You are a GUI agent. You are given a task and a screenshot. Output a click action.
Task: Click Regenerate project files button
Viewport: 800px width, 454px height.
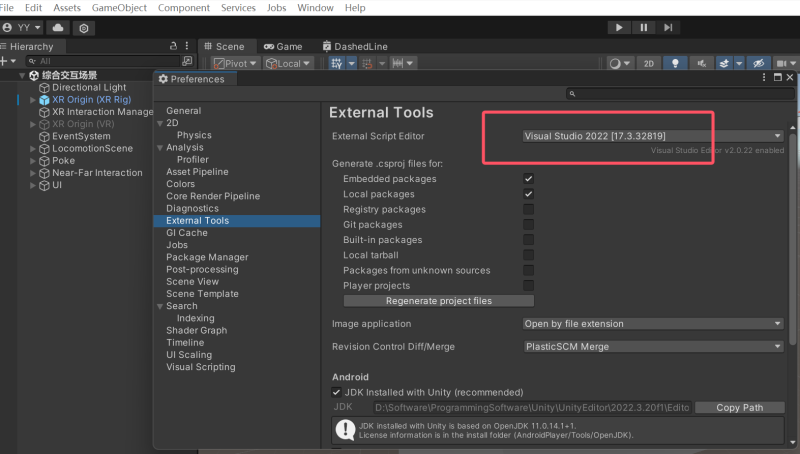[x=438, y=301]
